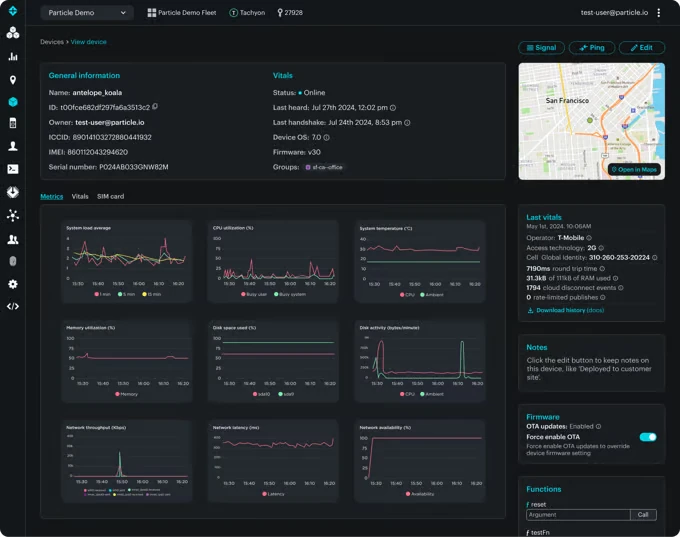This screenshot has width=680, height=537.
Task: Toggle the Force enable OTA switch
Action: pyautogui.click(x=648, y=437)
